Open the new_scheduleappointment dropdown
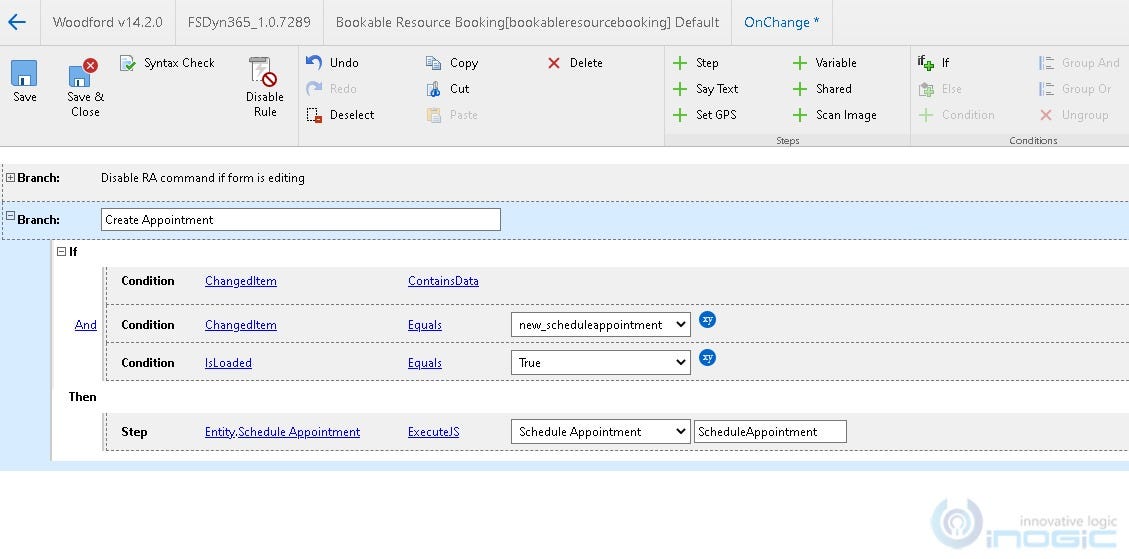The height and width of the screenshot is (559, 1129). click(601, 324)
